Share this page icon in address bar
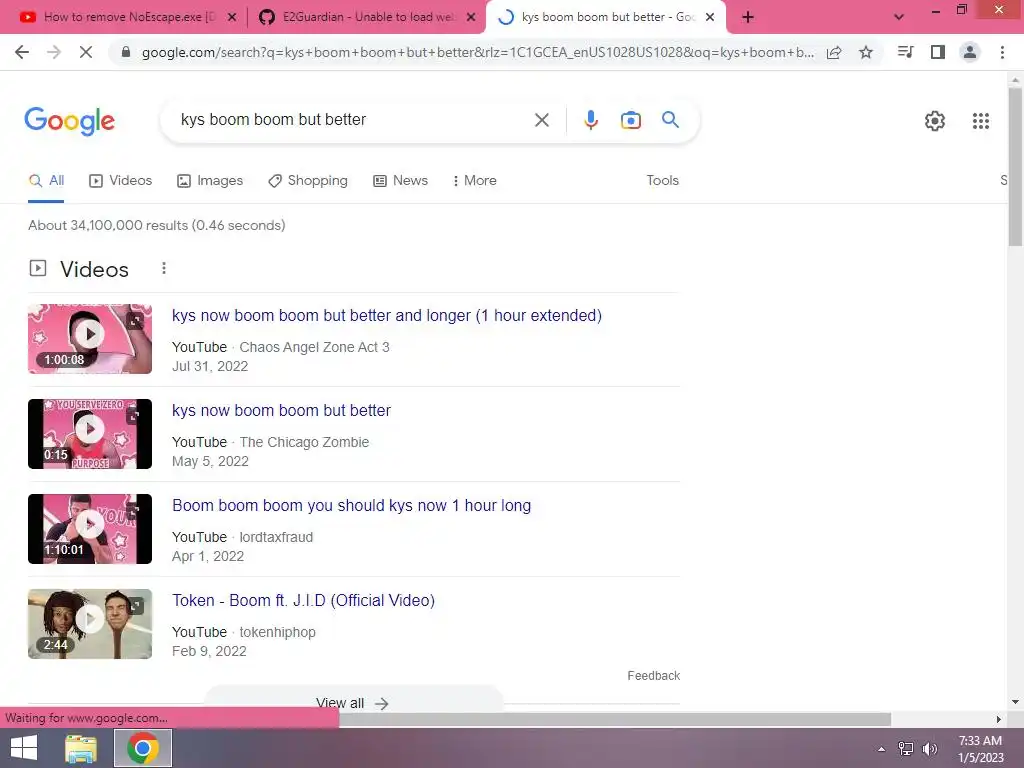 point(834,52)
